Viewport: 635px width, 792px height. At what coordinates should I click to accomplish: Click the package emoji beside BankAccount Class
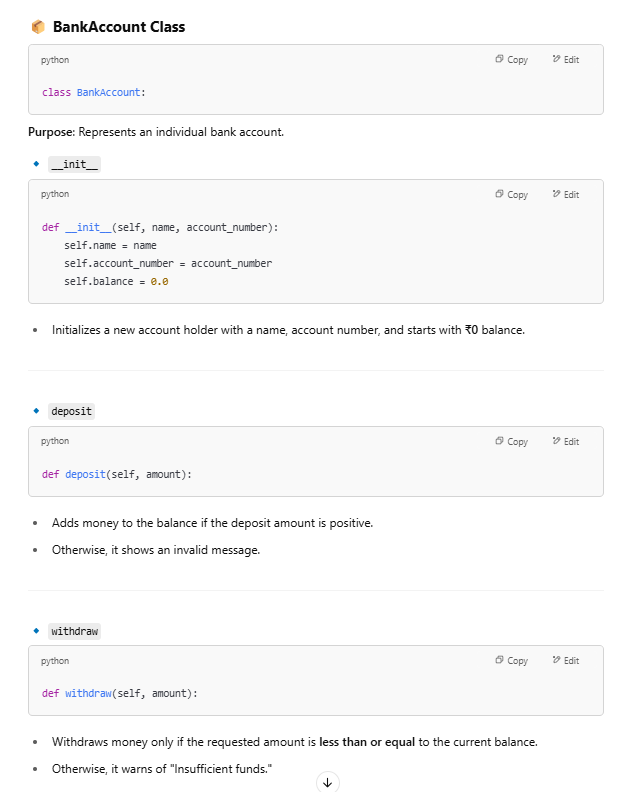point(38,27)
